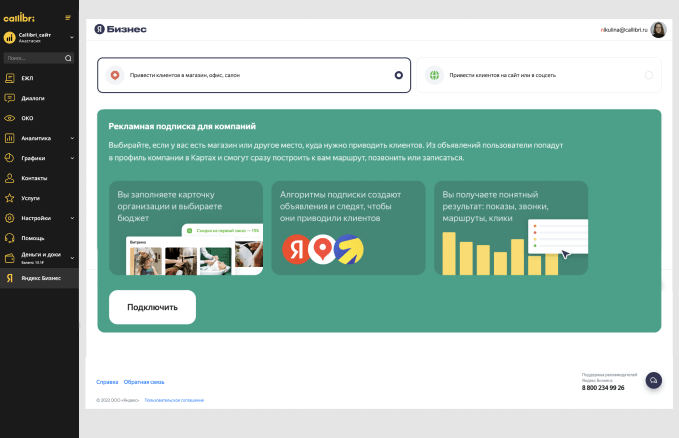Click the support phone number 8 800 234 99 26

pyautogui.click(x=603, y=388)
